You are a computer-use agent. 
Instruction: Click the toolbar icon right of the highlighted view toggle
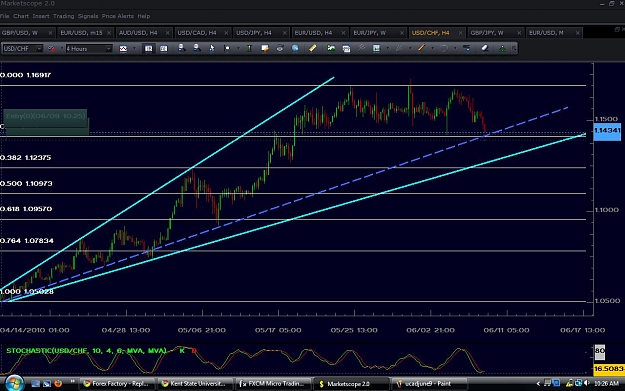coord(163,49)
